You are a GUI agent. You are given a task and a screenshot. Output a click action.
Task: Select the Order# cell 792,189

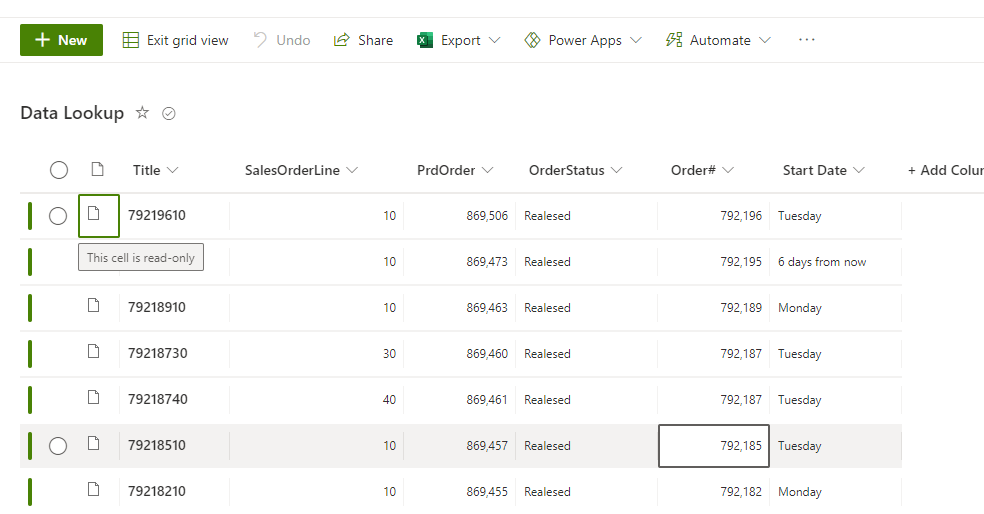714,308
